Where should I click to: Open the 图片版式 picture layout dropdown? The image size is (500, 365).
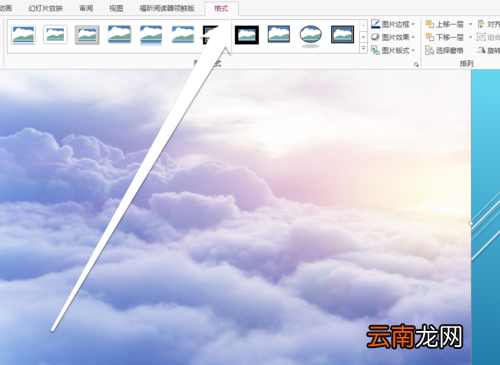click(x=393, y=50)
